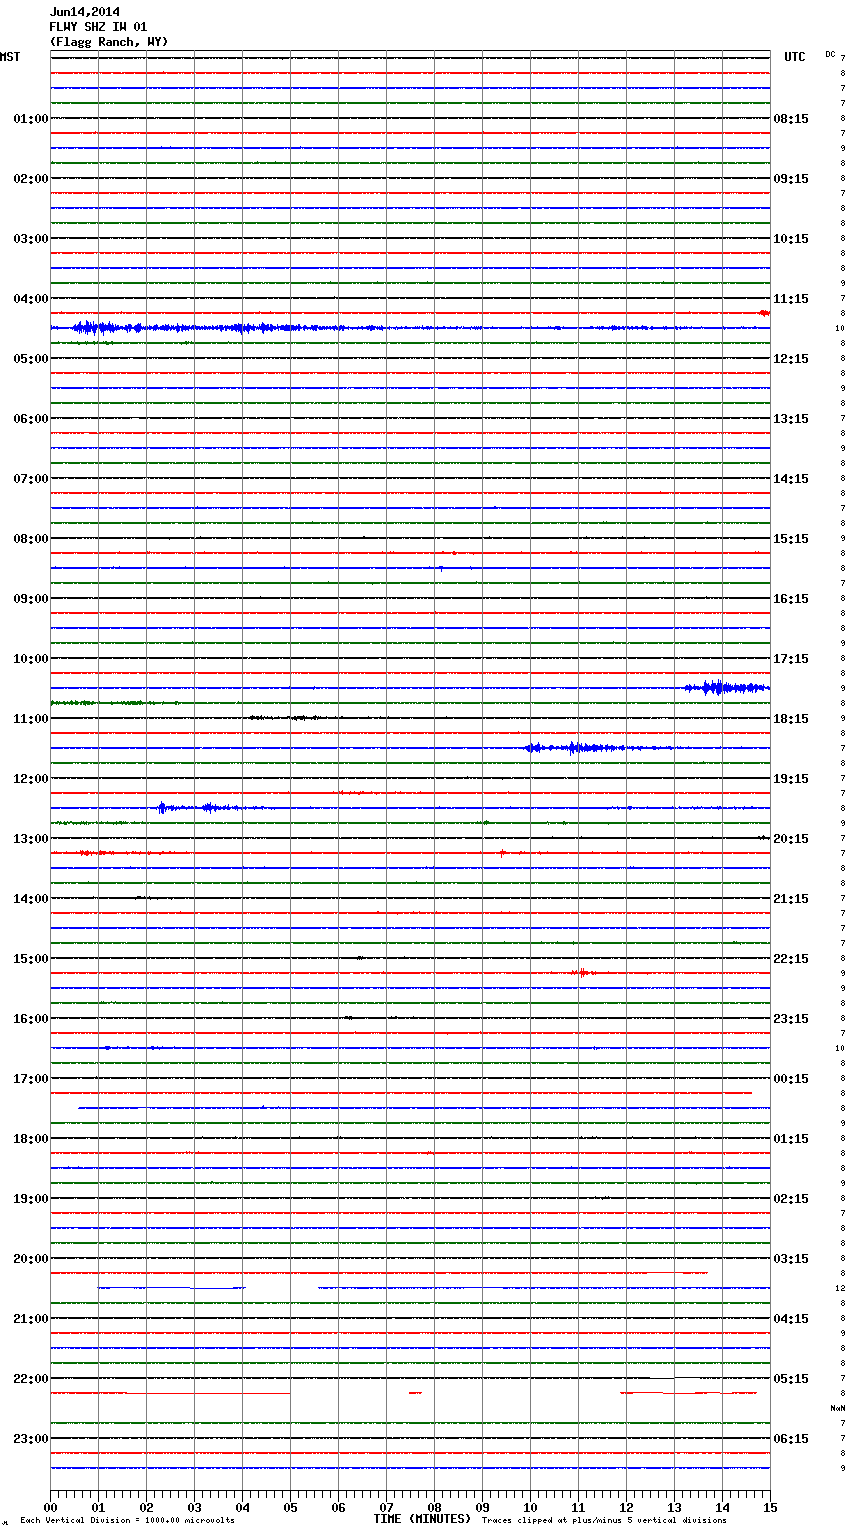The width and height of the screenshot is (850, 1534).
Task: Select the "15:00" MST hour label
Action: coord(30,959)
